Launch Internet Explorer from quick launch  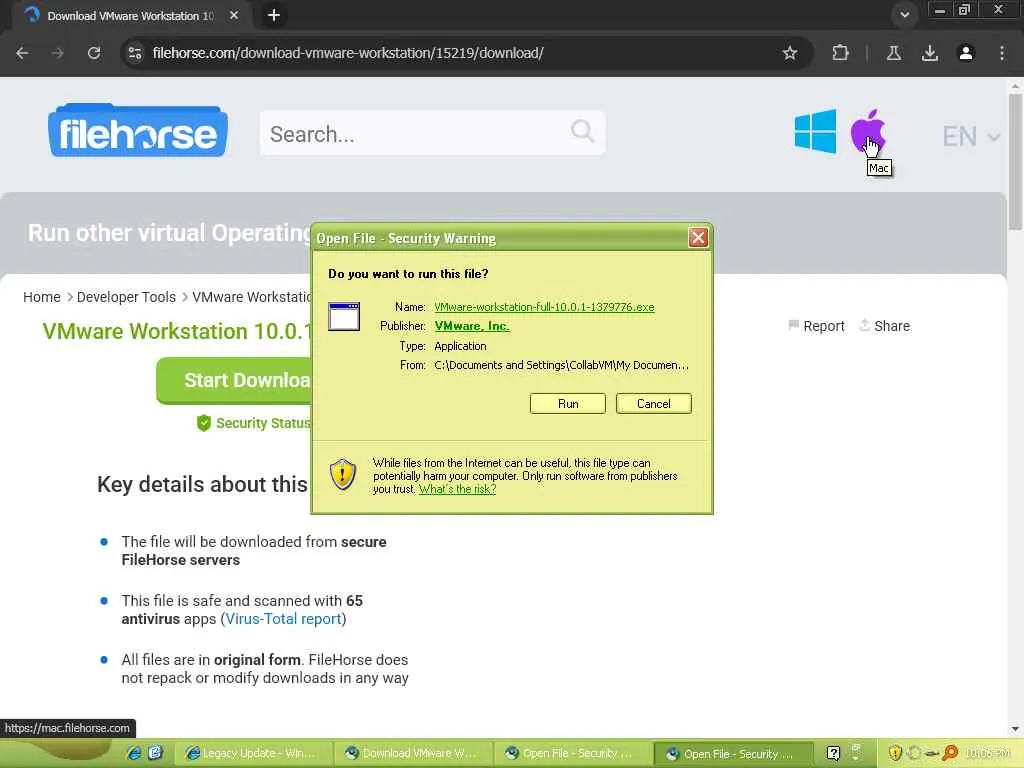click(134, 753)
